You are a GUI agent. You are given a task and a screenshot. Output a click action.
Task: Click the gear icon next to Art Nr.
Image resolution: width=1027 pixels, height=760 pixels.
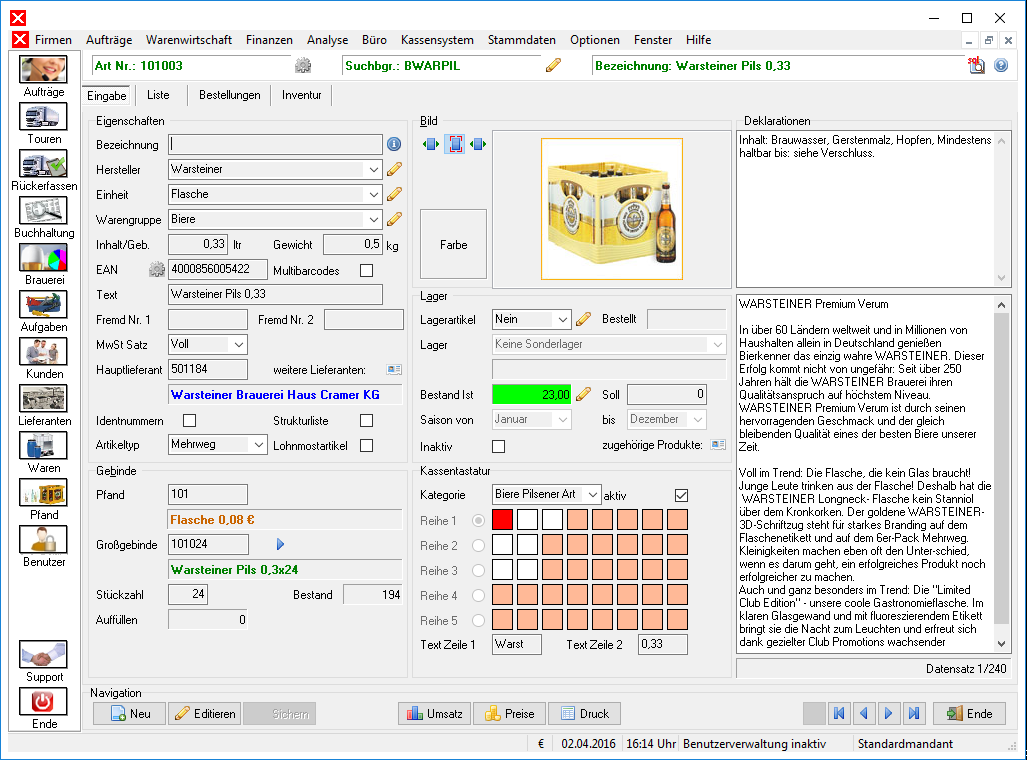click(x=303, y=66)
